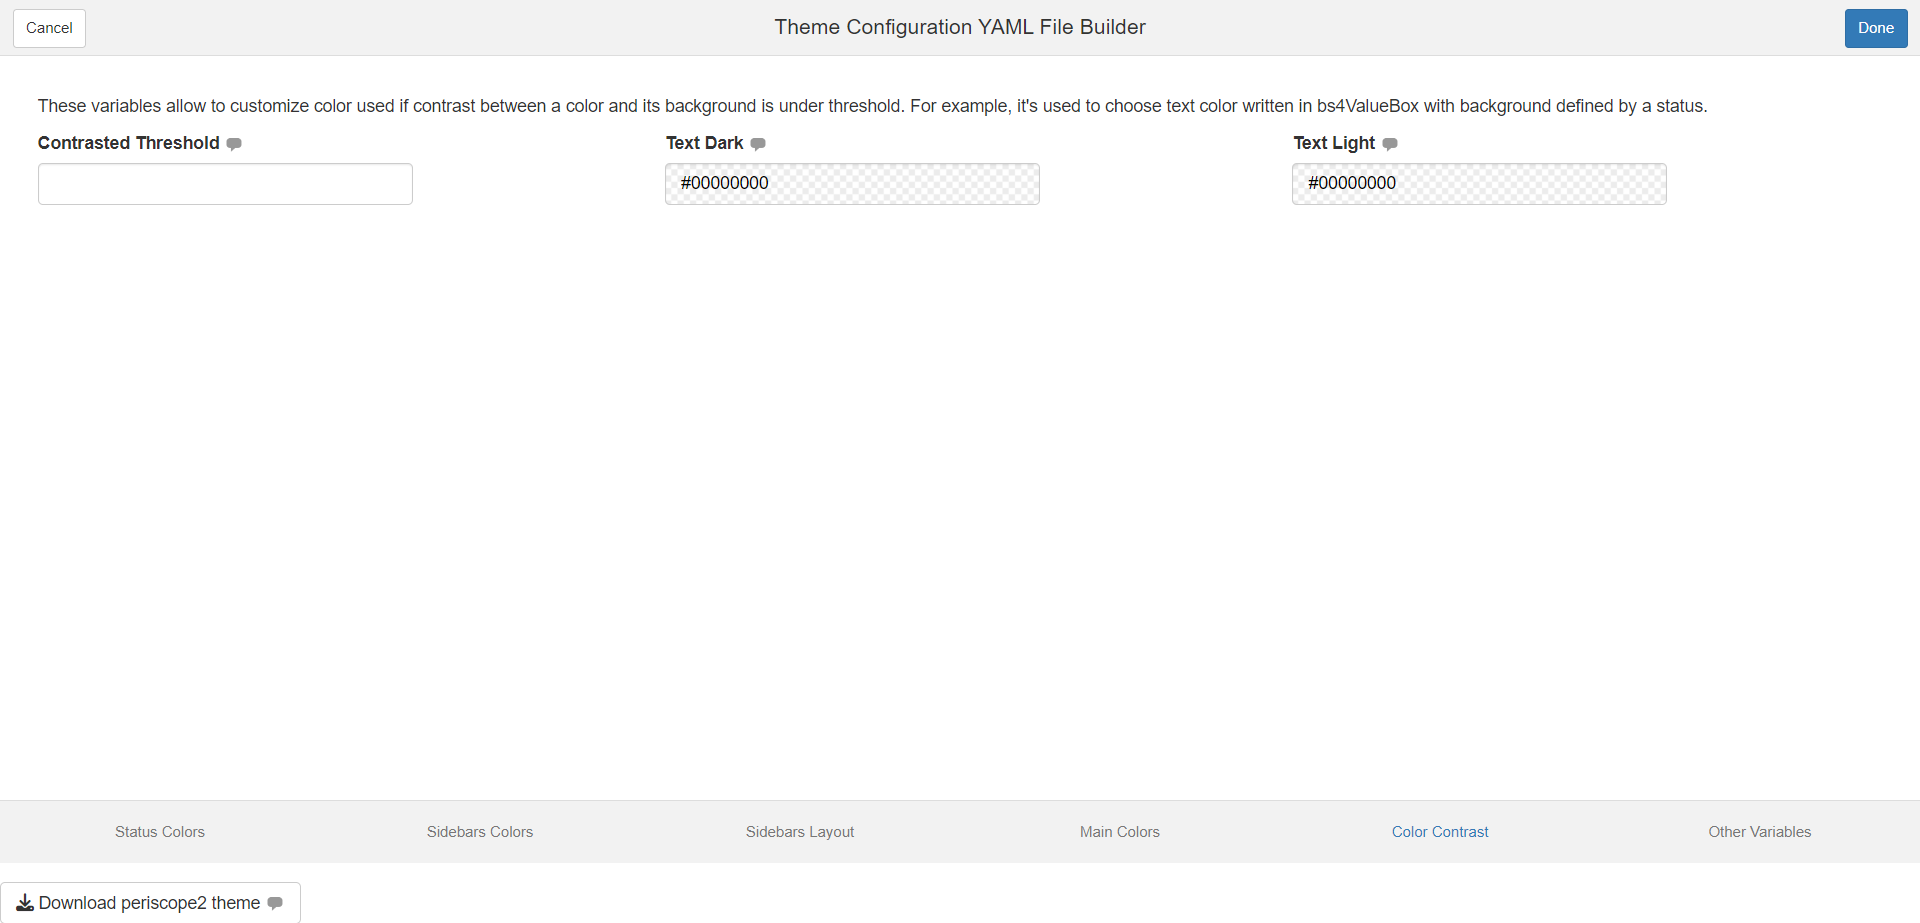Open the Status Colors tab
This screenshot has height=923, width=1920.
[x=160, y=832]
